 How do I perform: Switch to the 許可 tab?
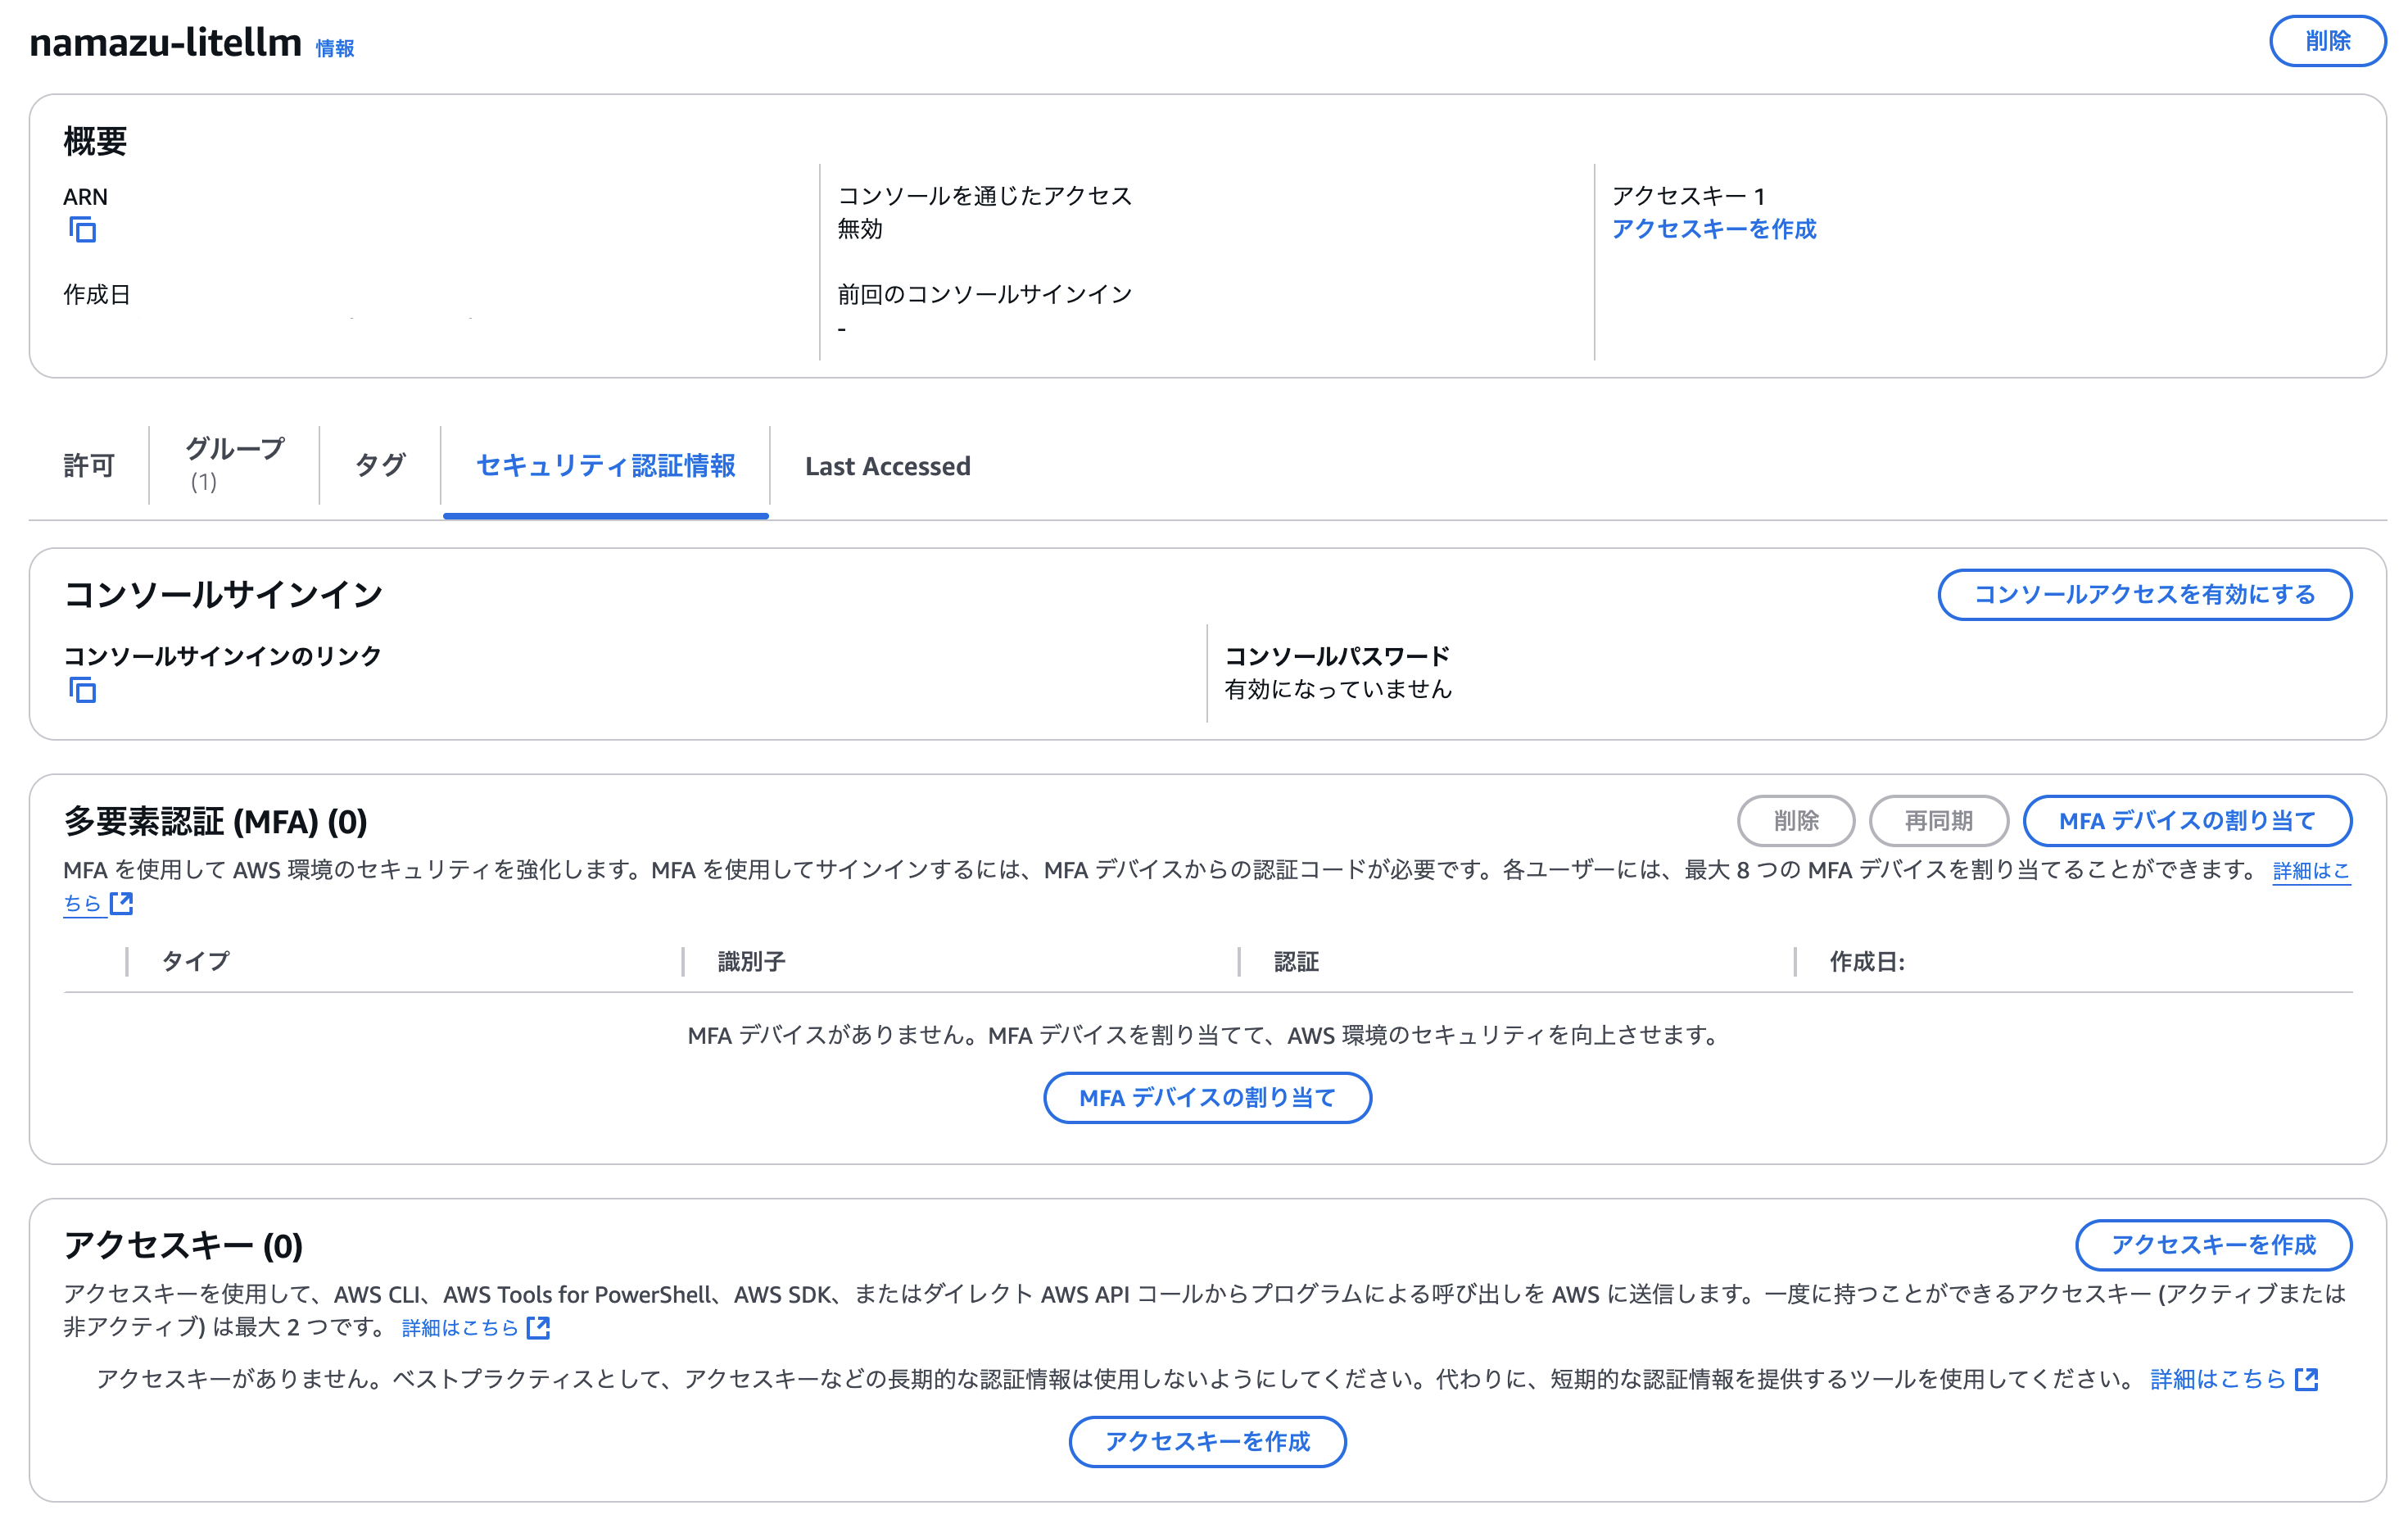89,465
